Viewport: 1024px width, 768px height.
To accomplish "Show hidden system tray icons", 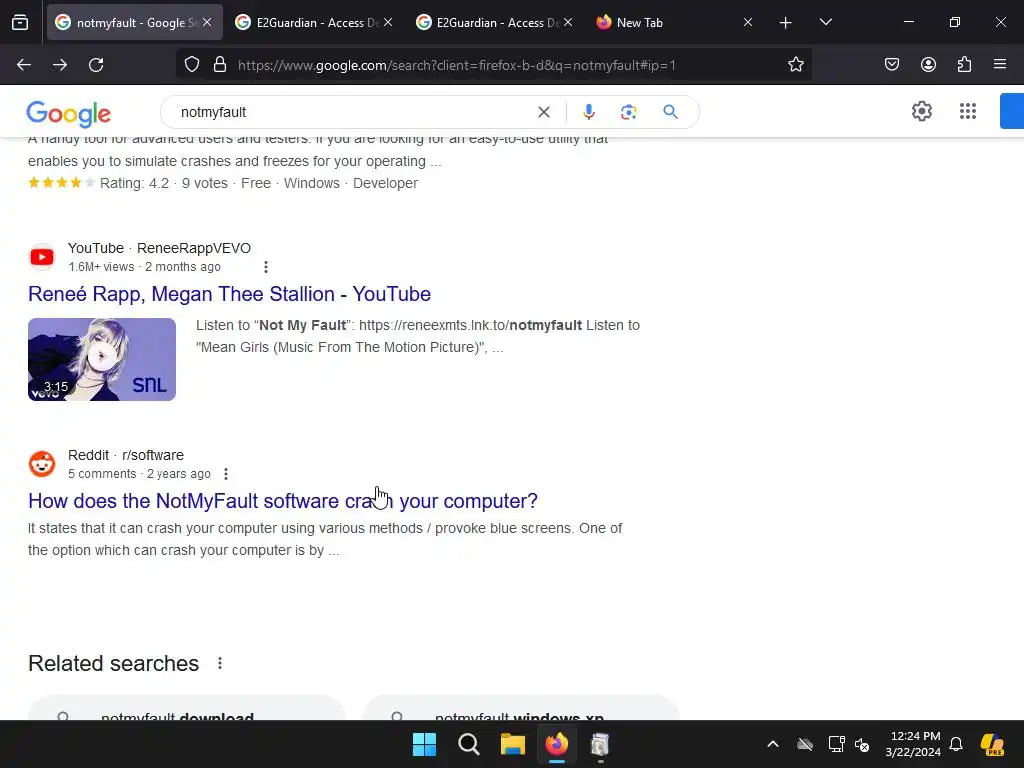I will pos(773,744).
